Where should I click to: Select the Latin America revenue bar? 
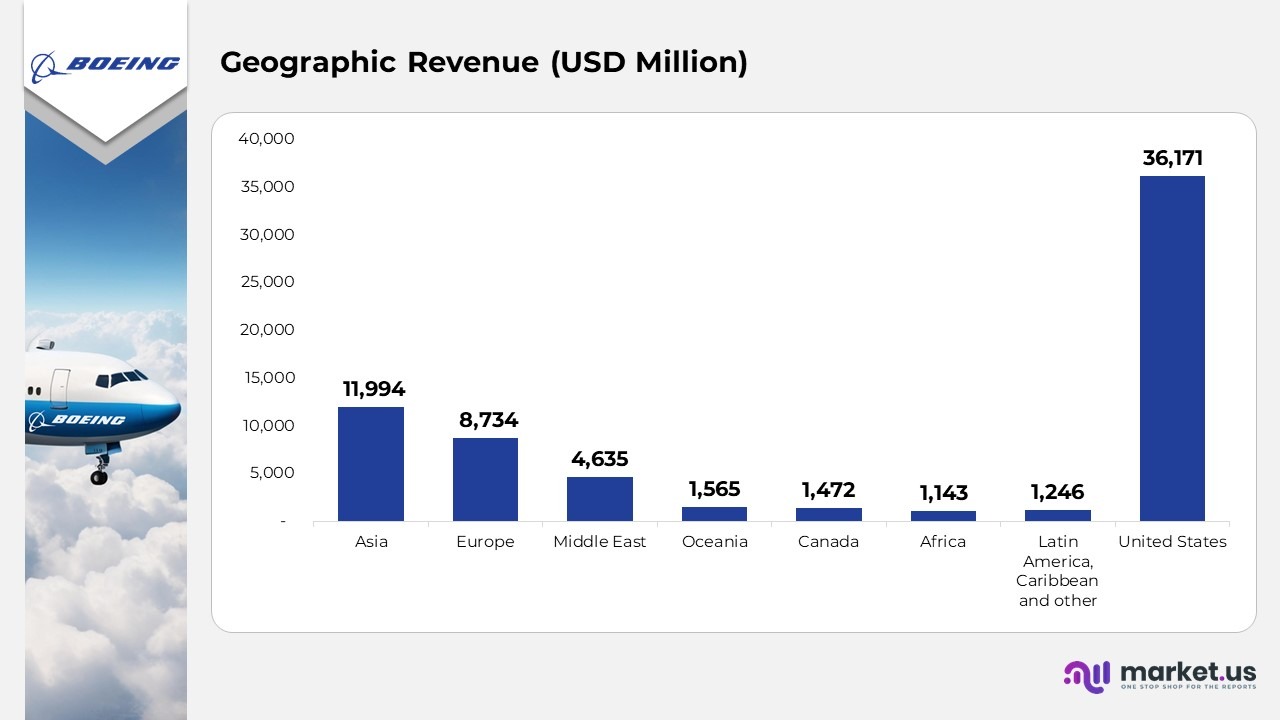(x=1057, y=515)
